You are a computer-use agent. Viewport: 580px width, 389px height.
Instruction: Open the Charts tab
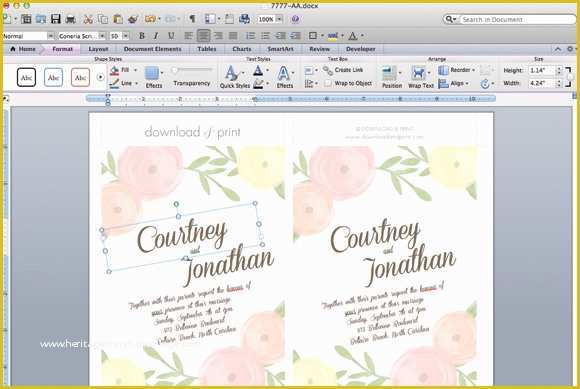[x=242, y=49]
